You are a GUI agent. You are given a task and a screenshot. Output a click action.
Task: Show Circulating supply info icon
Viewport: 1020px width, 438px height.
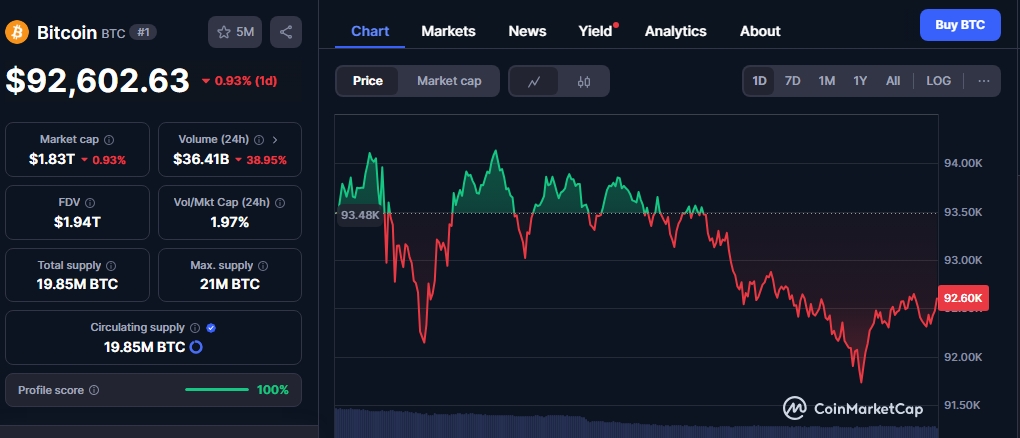(195, 328)
